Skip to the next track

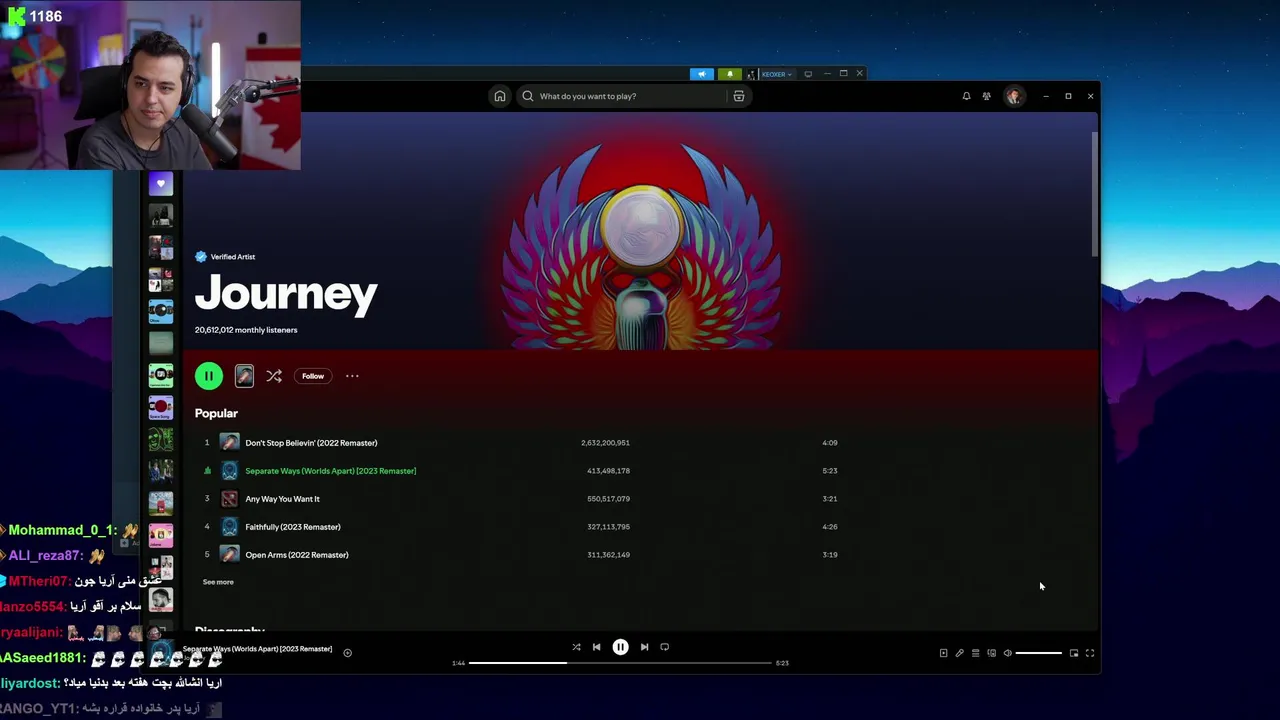pyautogui.click(x=644, y=647)
